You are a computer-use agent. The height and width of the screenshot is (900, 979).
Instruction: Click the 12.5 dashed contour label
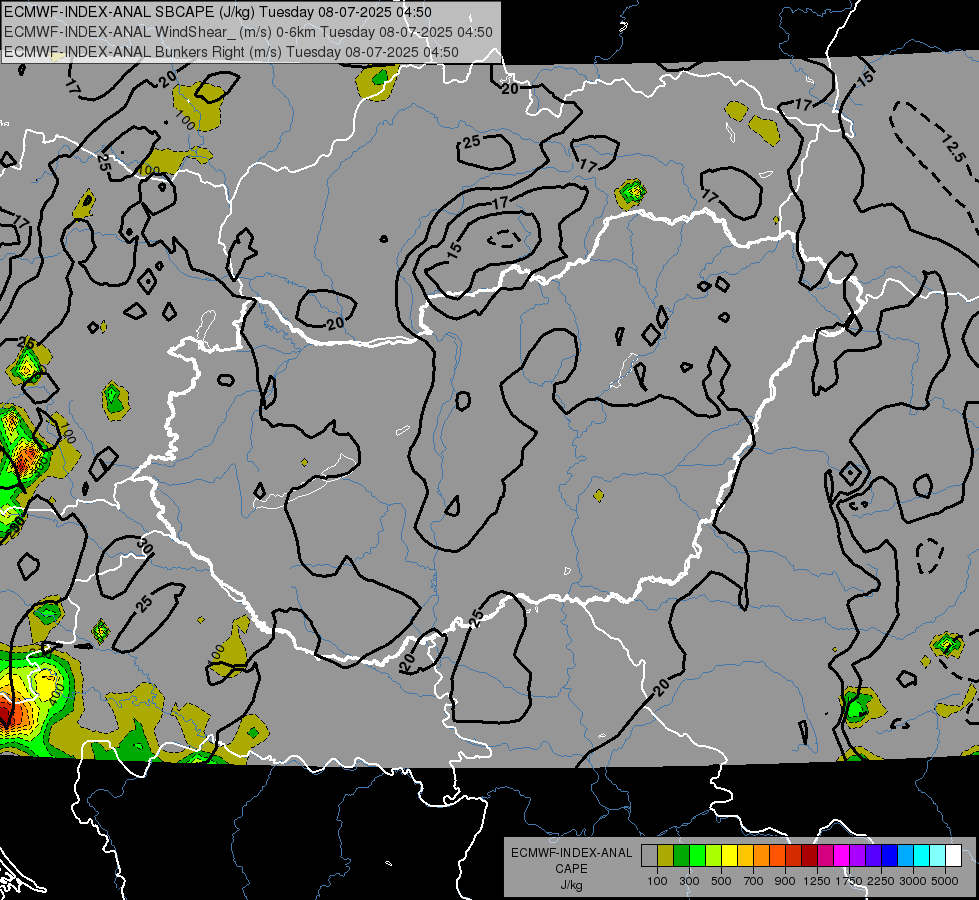click(953, 148)
